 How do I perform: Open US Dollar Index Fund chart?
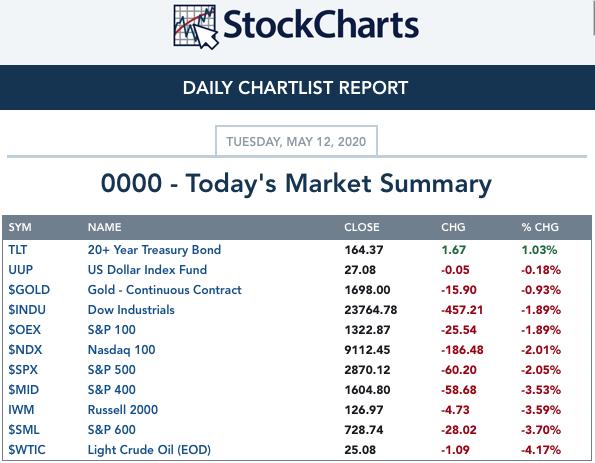(x=147, y=270)
